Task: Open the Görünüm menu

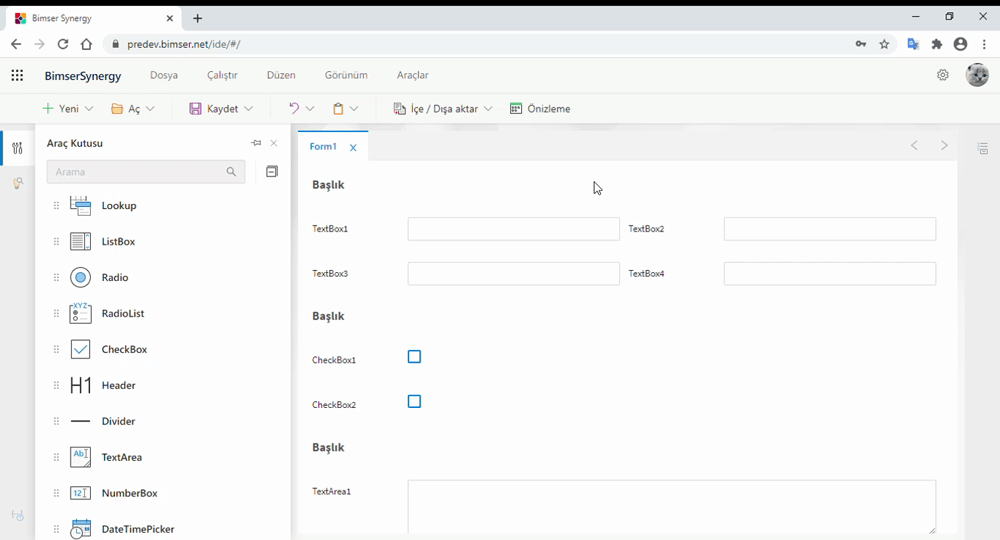Action: click(346, 75)
